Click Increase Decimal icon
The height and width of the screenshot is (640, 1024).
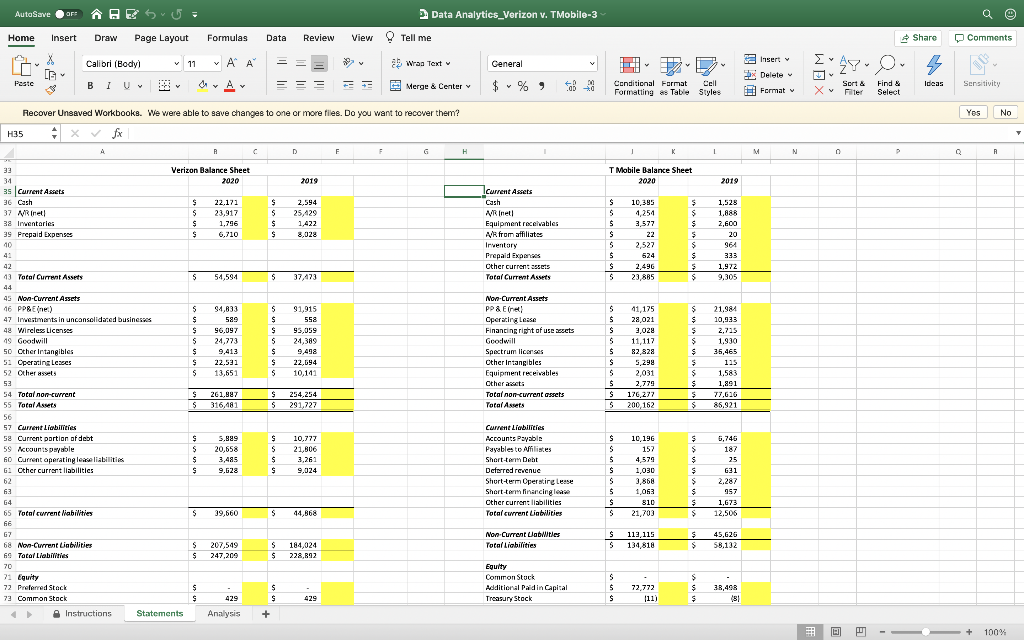(x=570, y=86)
